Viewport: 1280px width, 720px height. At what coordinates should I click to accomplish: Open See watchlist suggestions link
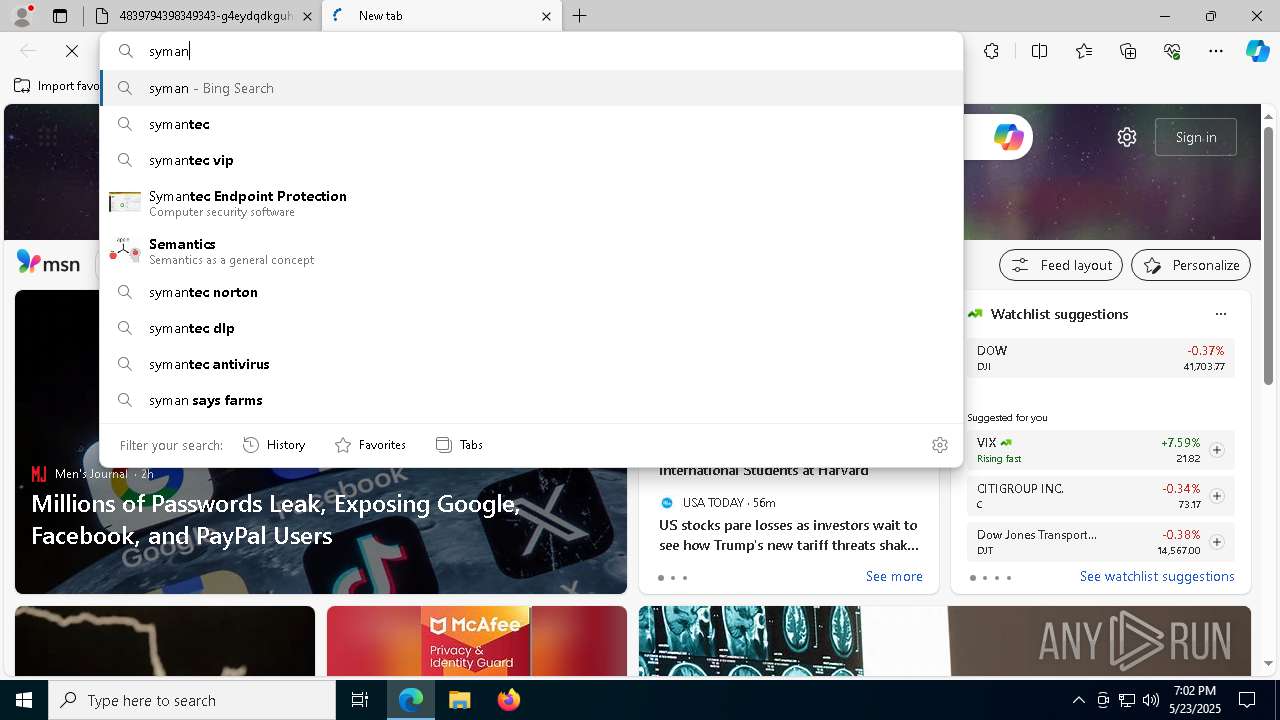coord(1157,577)
